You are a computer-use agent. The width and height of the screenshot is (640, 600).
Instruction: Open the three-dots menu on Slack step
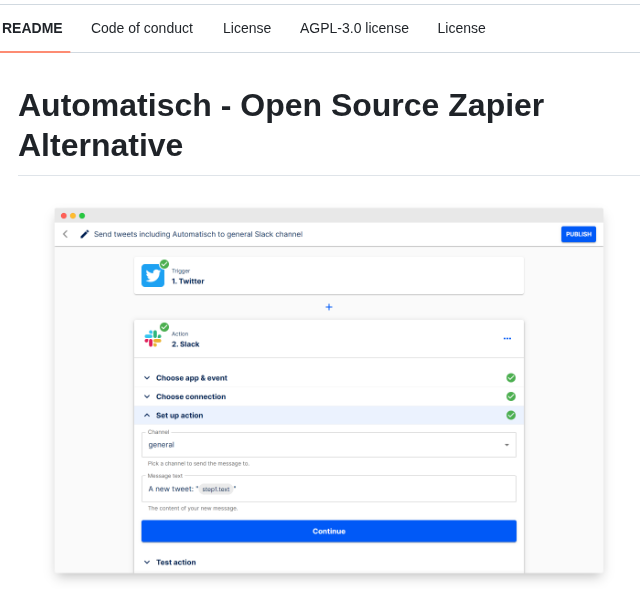pyautogui.click(x=507, y=338)
